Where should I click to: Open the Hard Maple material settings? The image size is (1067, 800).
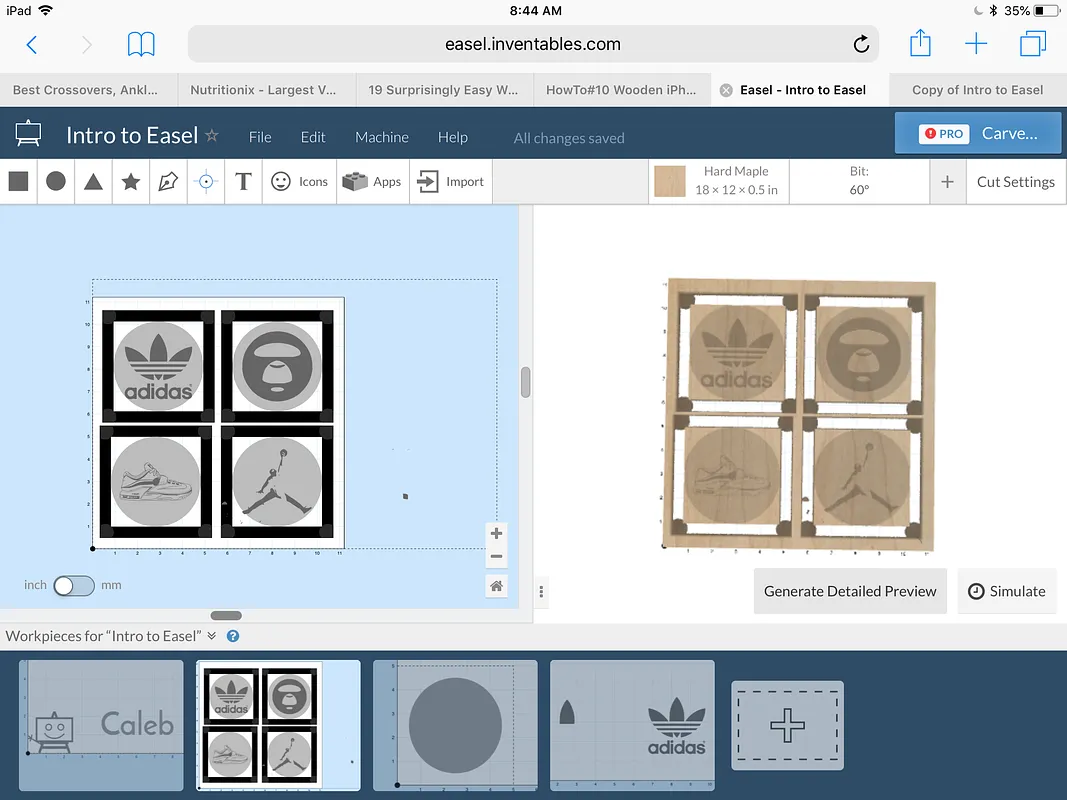click(719, 182)
